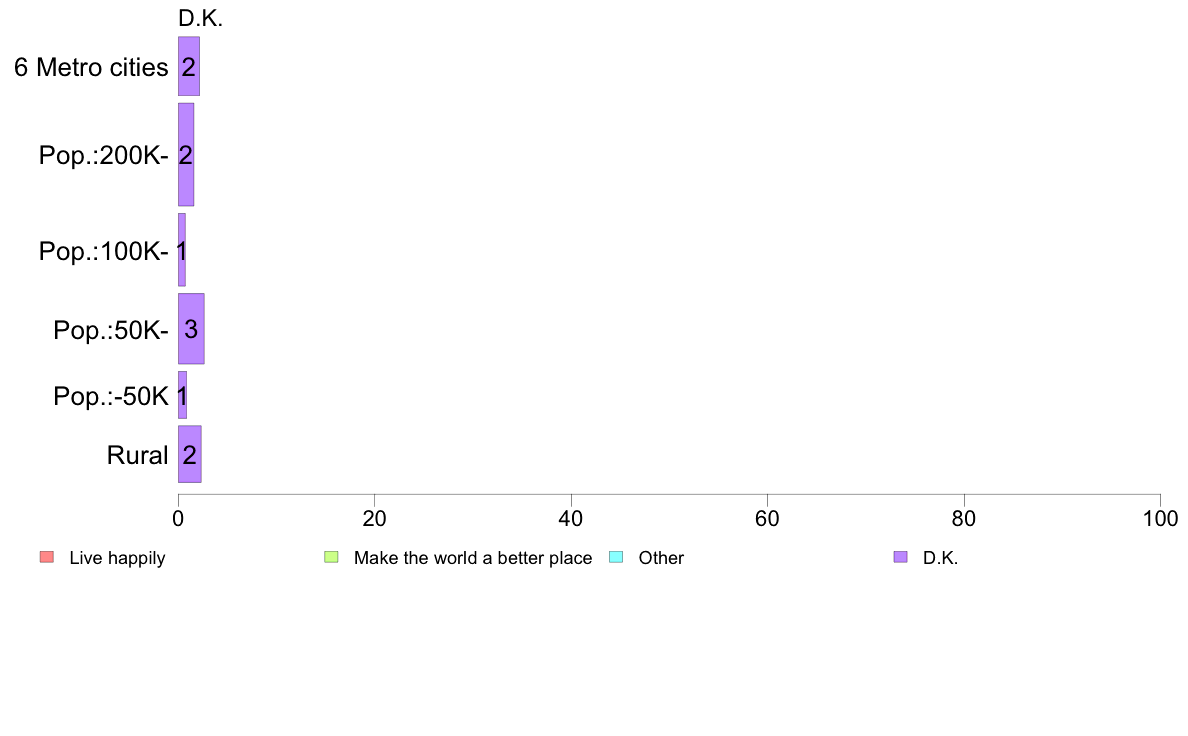Click the 100 tick on the x-axis
The image size is (1188, 736).
click(1160, 518)
